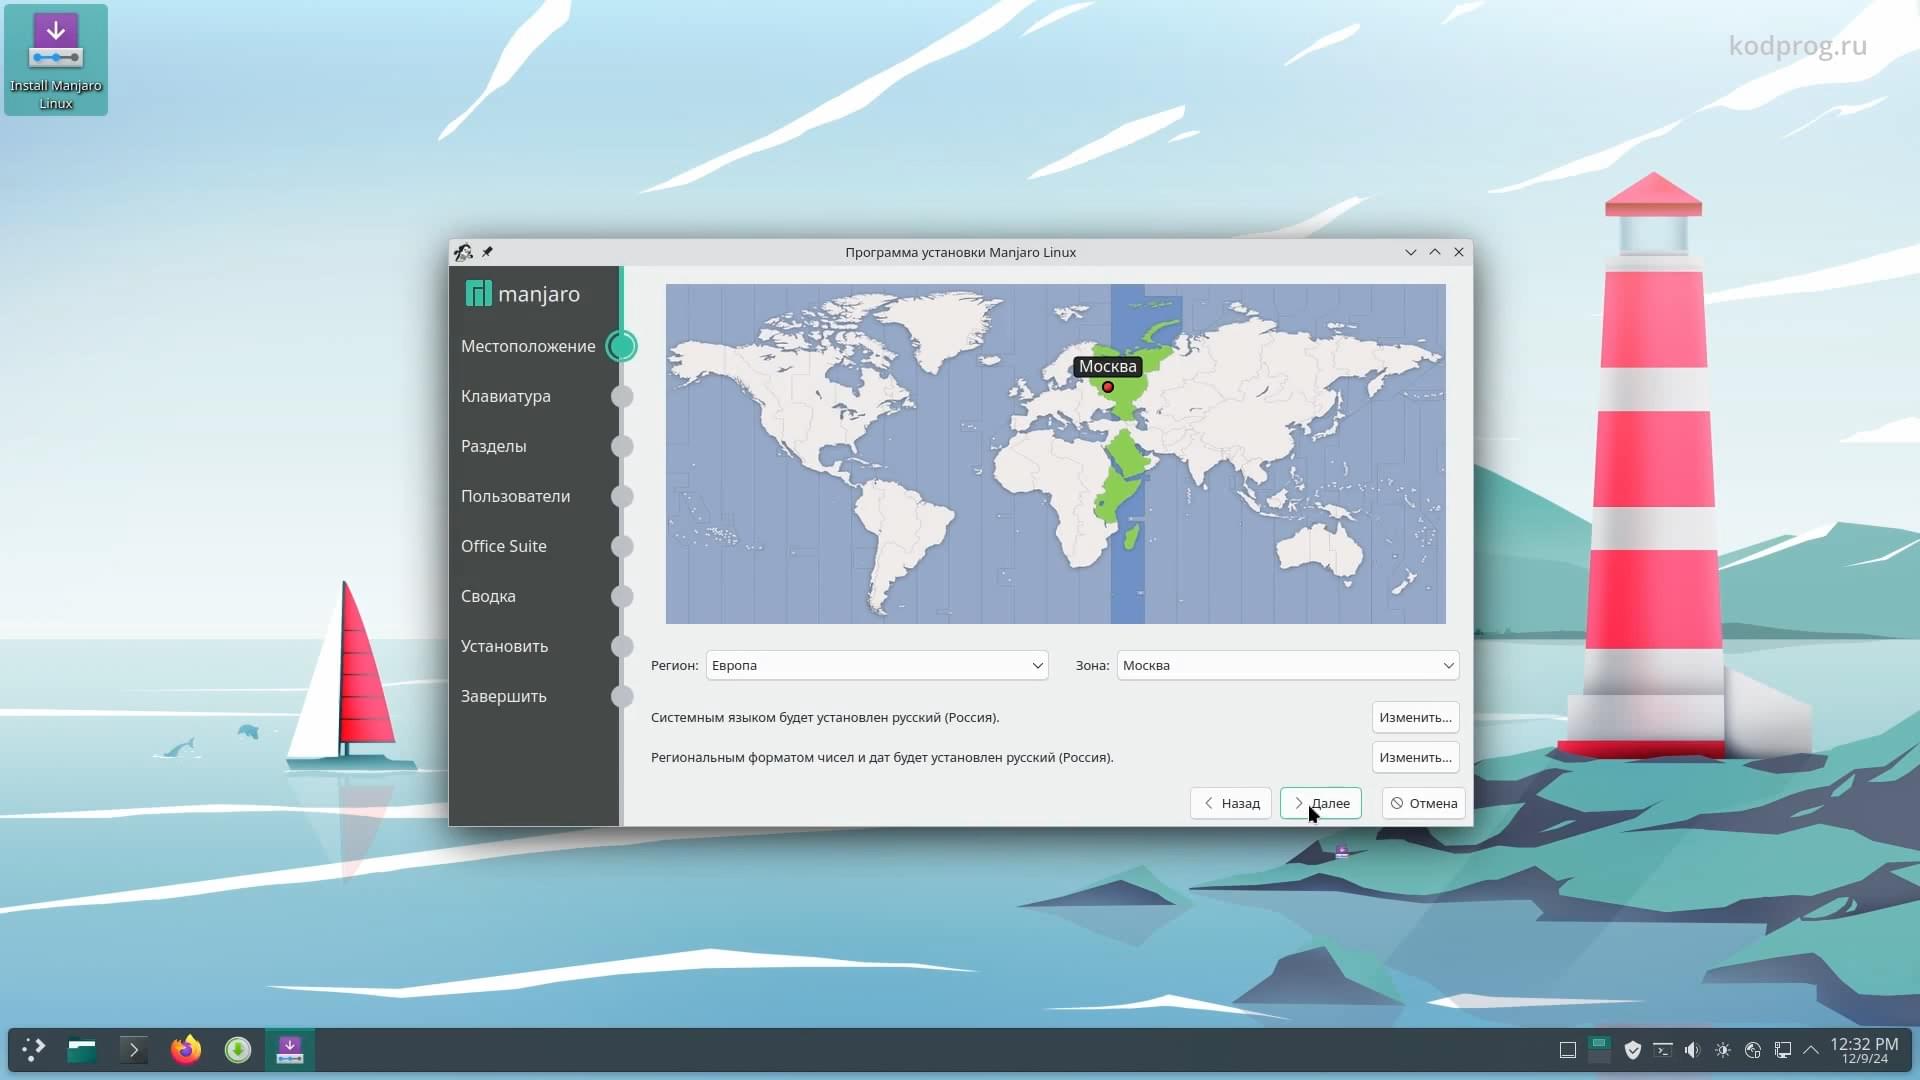This screenshot has height=1080, width=1920.
Task: Click Изменить for system language
Action: coord(1415,718)
